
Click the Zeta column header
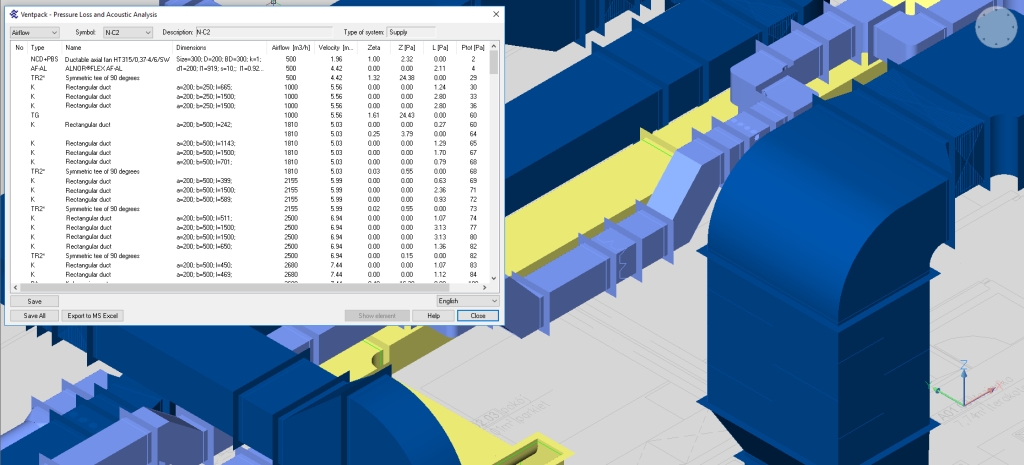click(374, 48)
